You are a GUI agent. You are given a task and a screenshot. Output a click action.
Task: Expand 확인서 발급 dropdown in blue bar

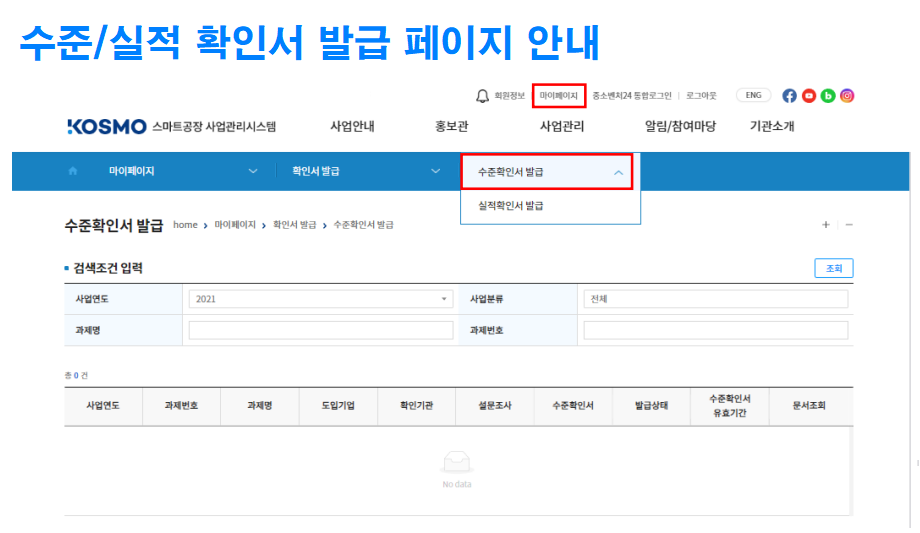(366, 171)
